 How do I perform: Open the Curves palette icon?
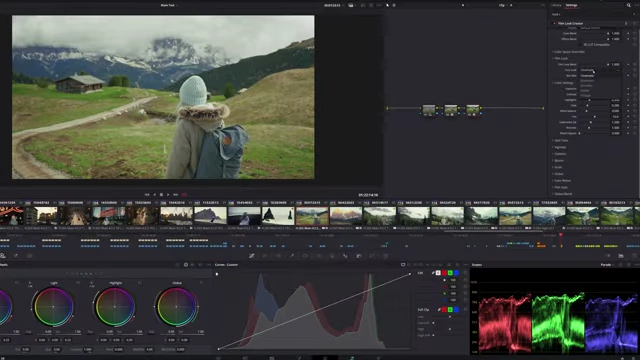[x=252, y=256]
